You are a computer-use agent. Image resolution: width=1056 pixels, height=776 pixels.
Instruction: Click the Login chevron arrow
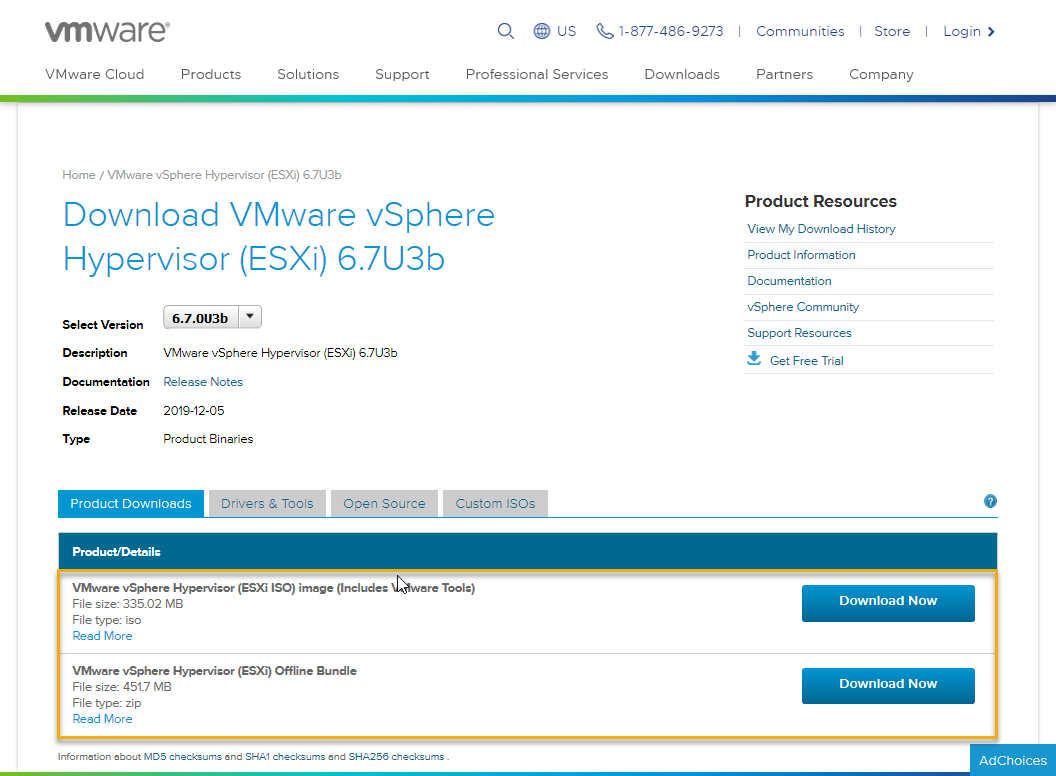coord(991,32)
